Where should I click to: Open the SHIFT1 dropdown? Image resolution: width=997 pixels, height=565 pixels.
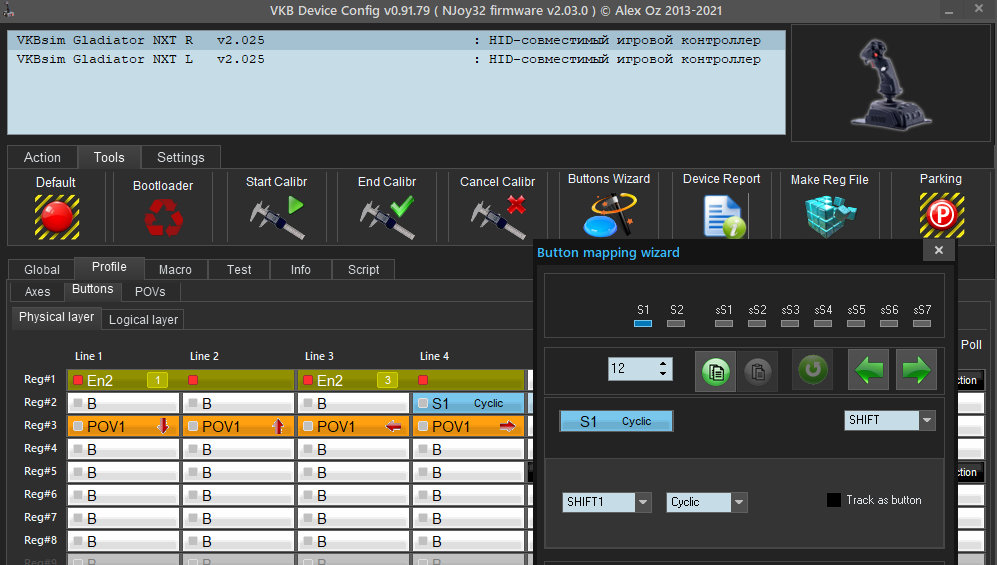point(643,502)
